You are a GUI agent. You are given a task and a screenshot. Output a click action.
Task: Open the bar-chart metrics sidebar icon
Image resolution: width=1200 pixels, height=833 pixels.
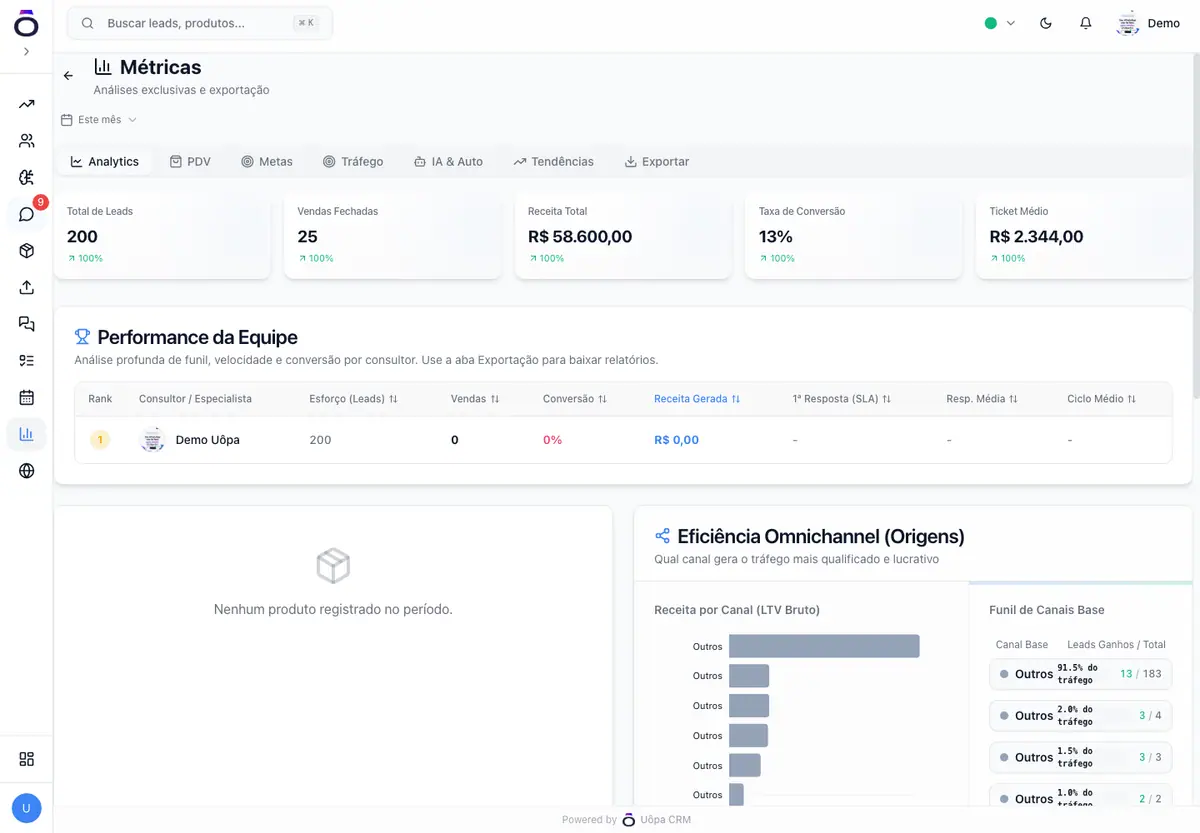[x=26, y=434]
